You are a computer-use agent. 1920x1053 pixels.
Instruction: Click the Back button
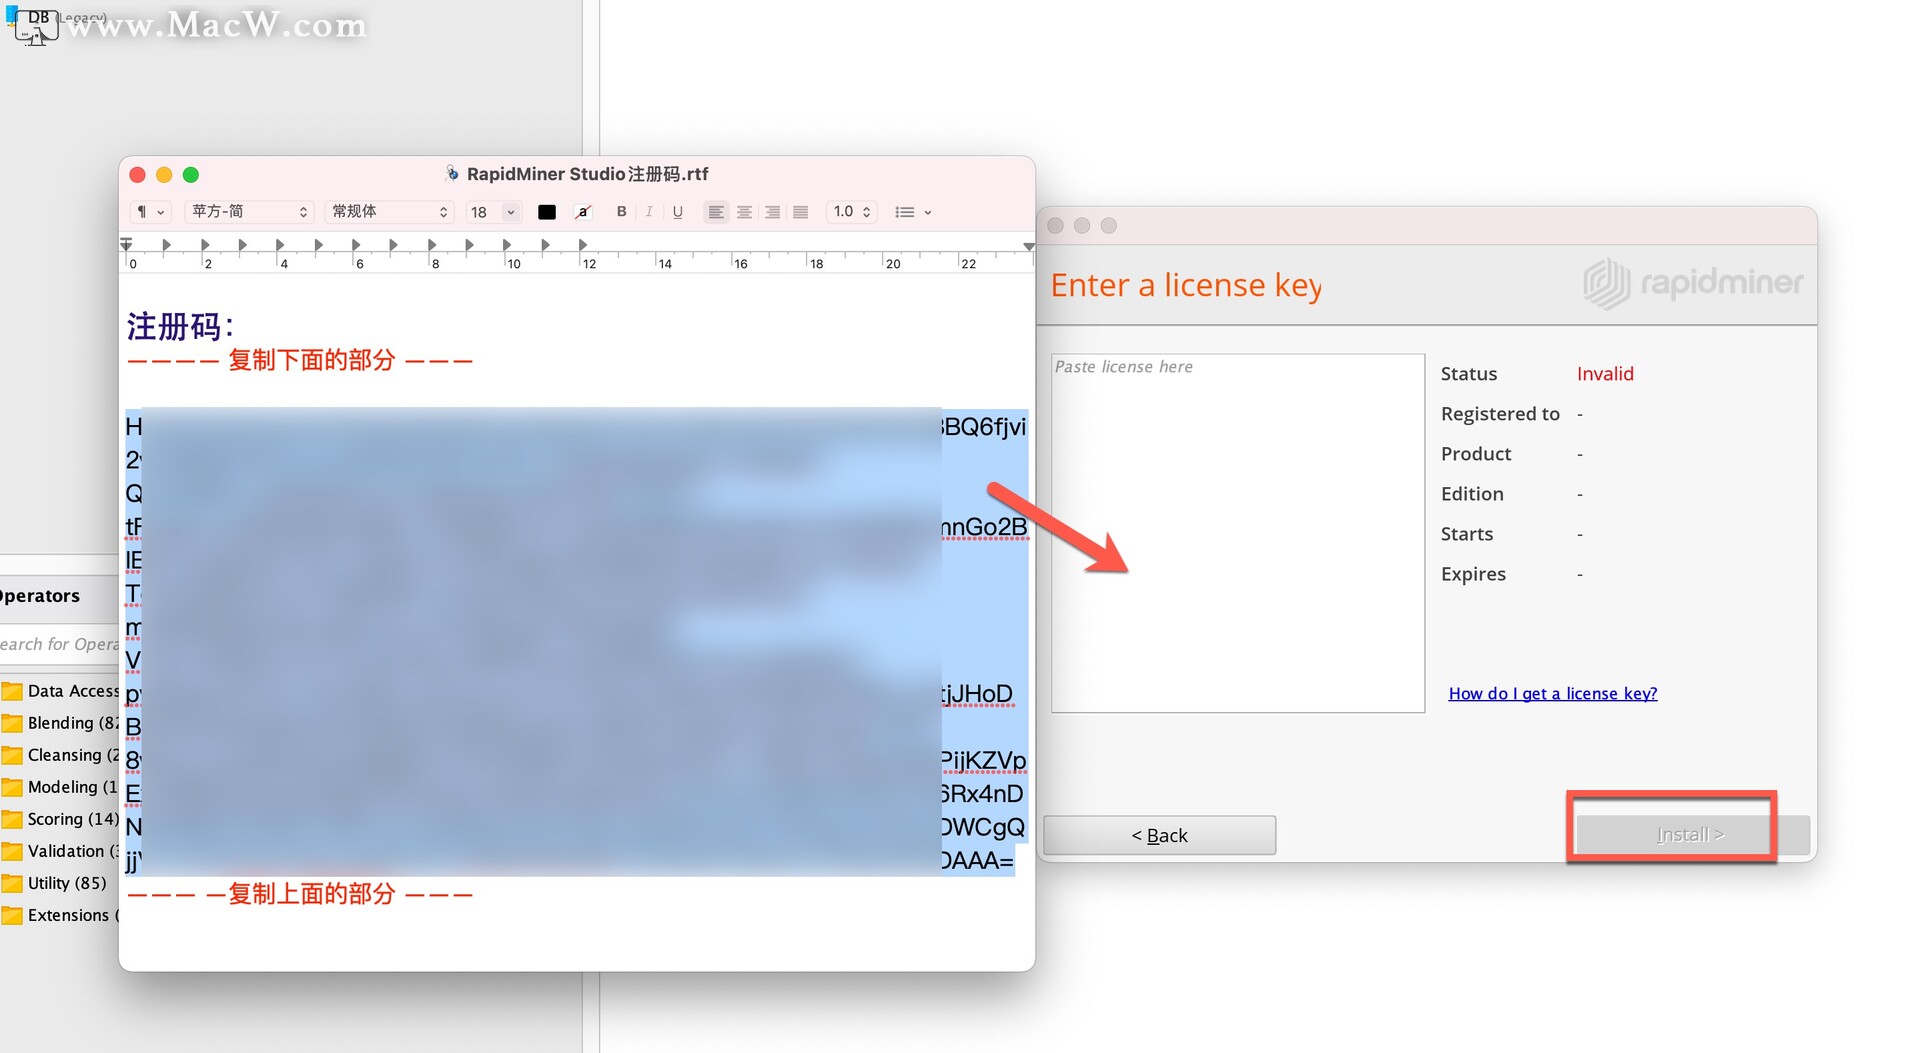click(1159, 835)
